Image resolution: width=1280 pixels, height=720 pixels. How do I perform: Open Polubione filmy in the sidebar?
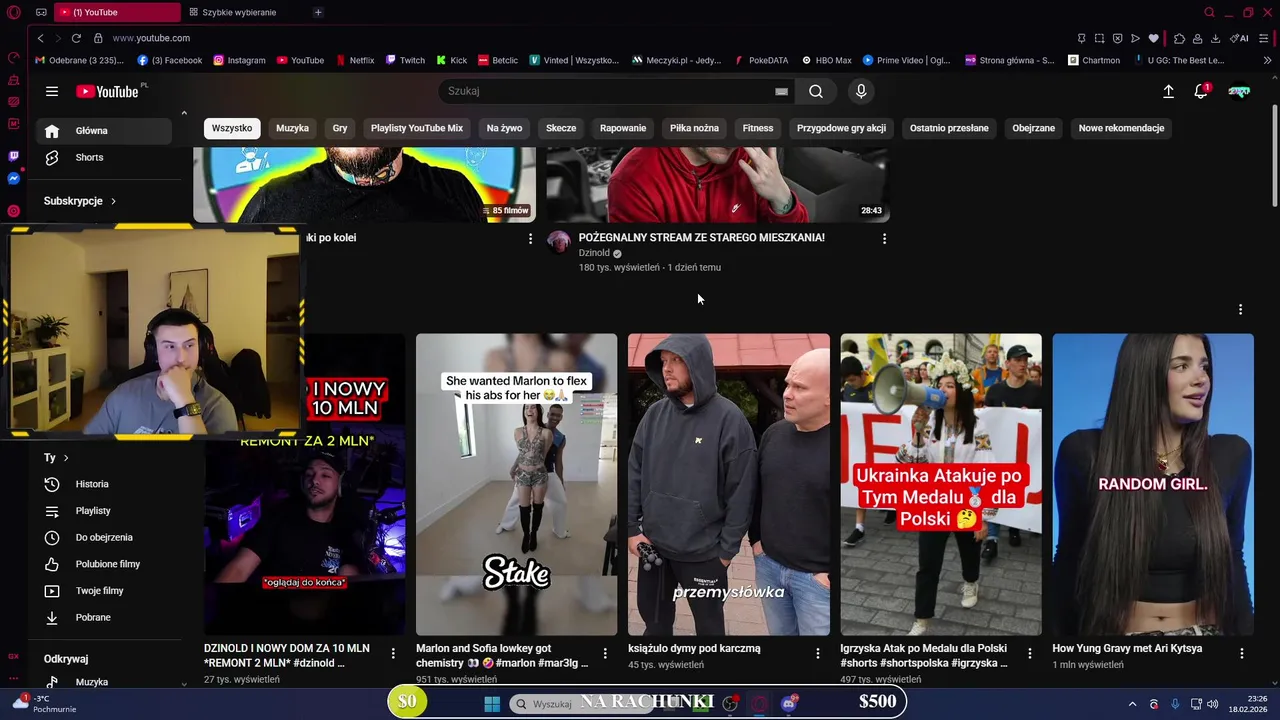105,564
